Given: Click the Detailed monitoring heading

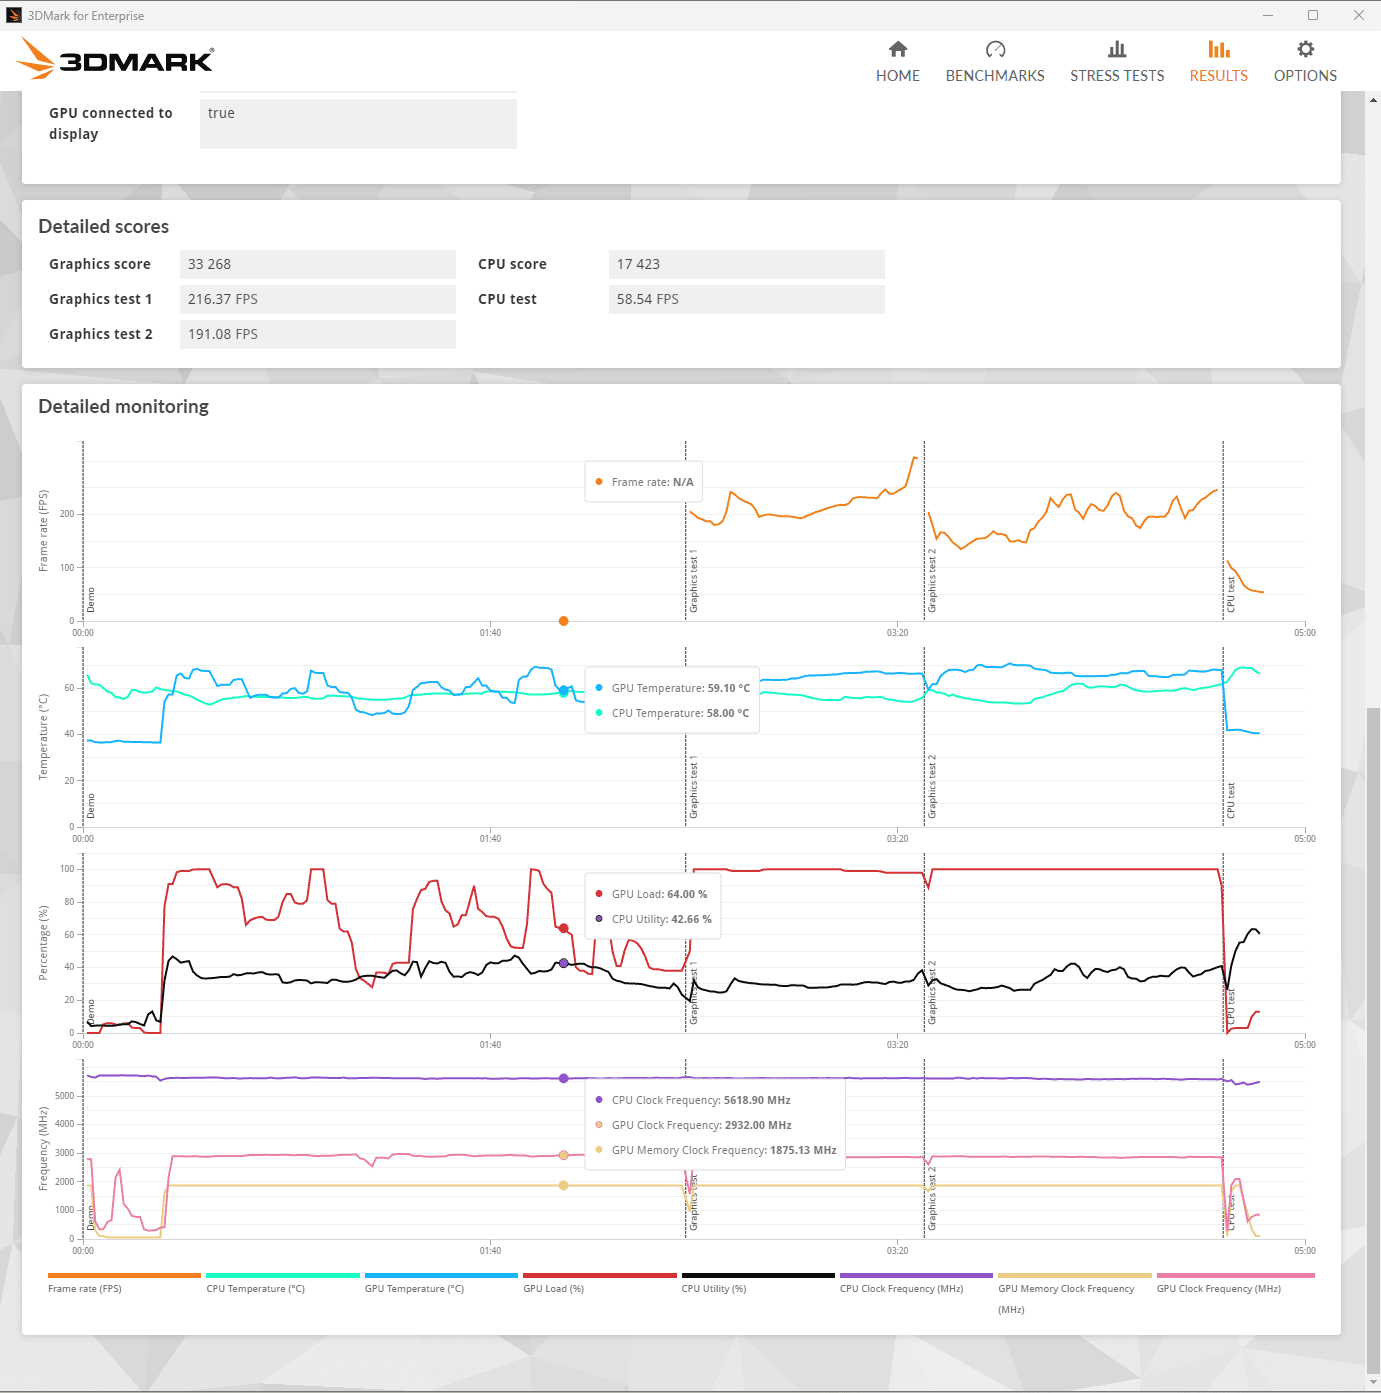Looking at the screenshot, I should [x=124, y=407].
